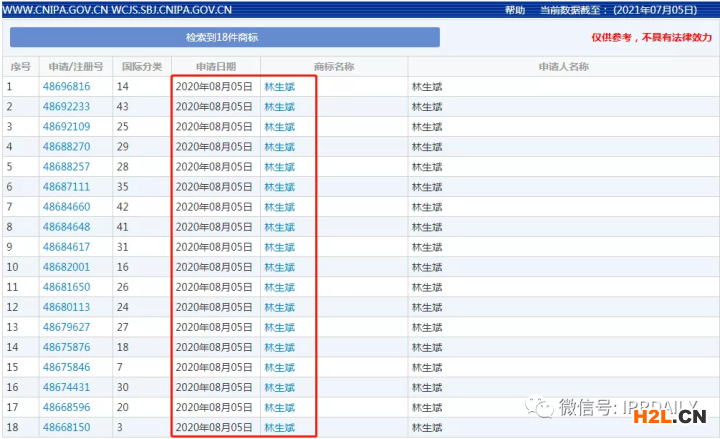Open registration number 48684660
The height and width of the screenshot is (439, 720).
(66, 207)
